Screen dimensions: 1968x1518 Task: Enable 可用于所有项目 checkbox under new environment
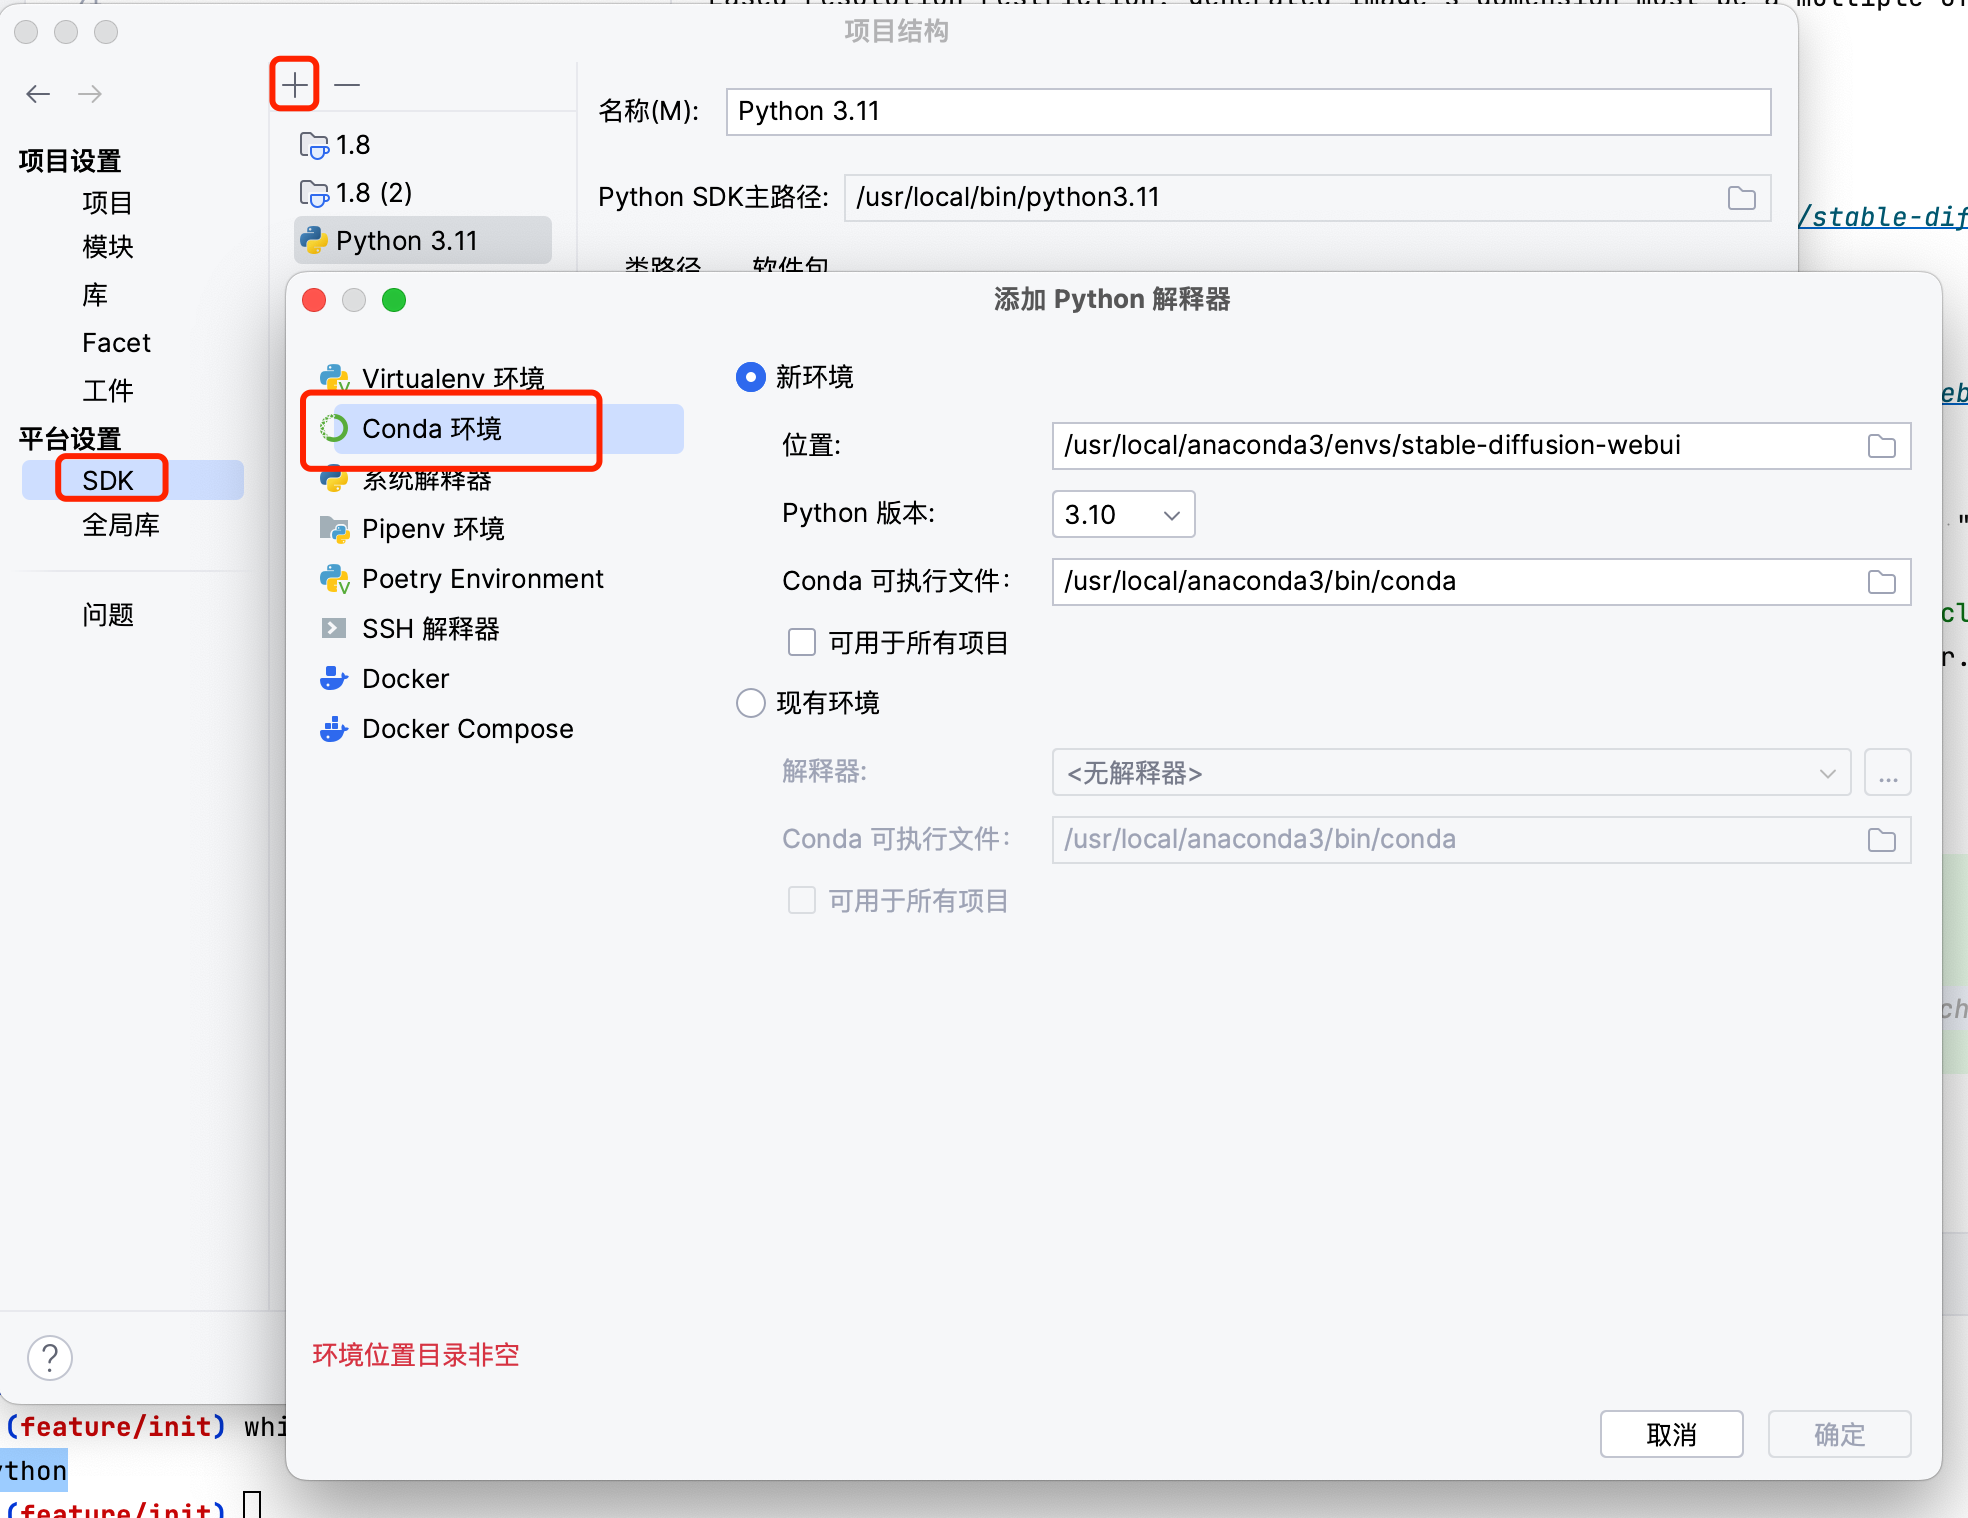(802, 642)
